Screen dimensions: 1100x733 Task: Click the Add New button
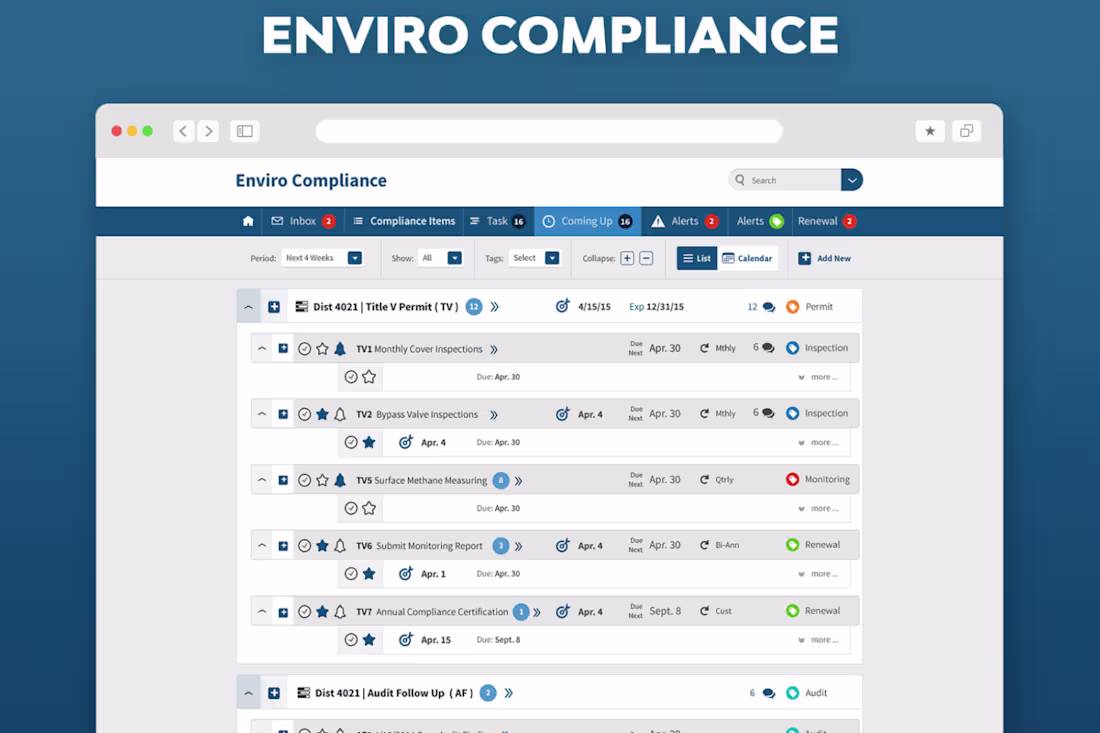pyautogui.click(x=825, y=257)
